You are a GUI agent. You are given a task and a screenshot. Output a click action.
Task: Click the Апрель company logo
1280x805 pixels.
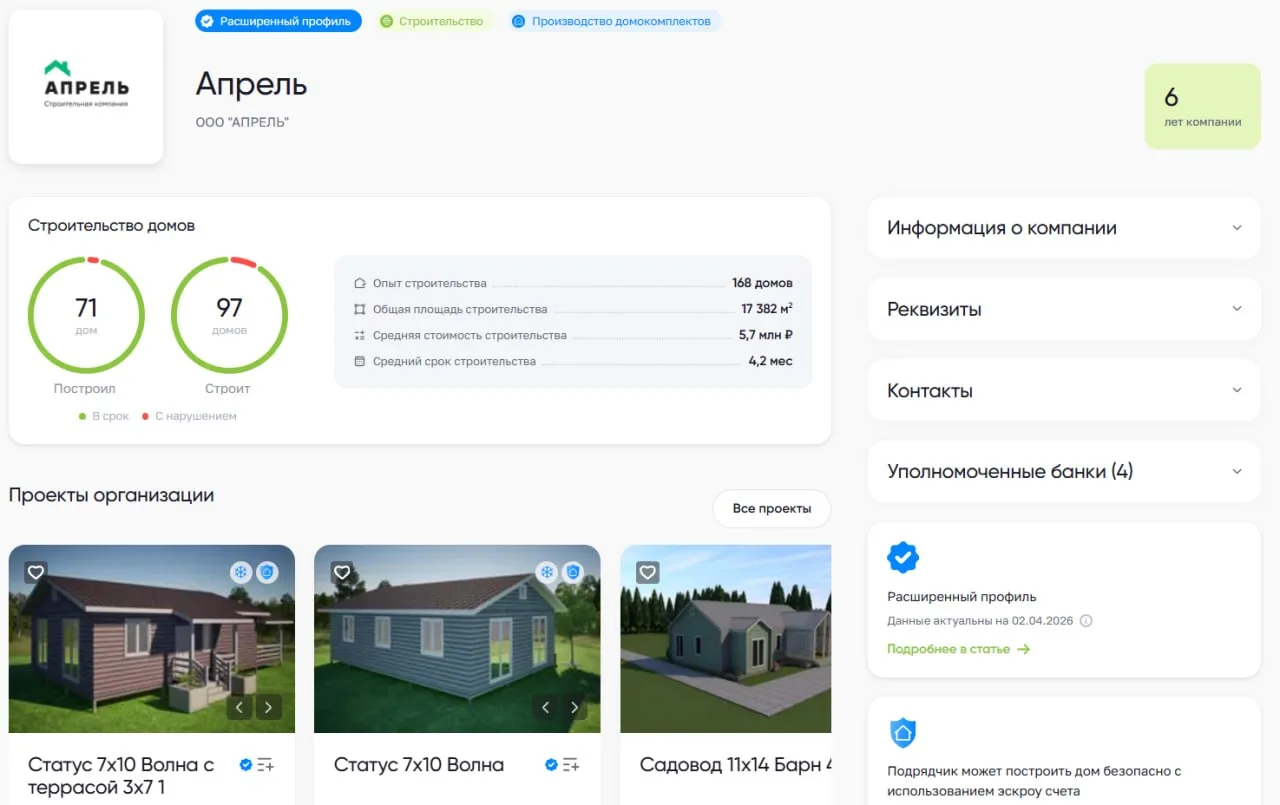86,87
